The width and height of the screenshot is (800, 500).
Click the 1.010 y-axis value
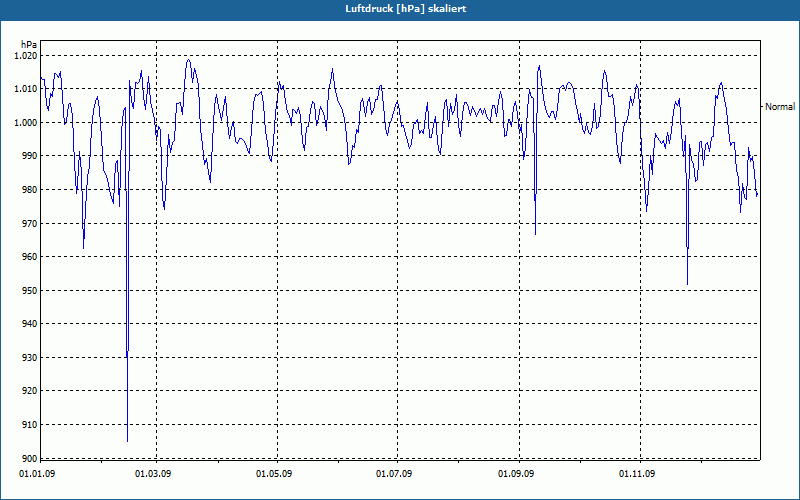pyautogui.click(x=26, y=89)
